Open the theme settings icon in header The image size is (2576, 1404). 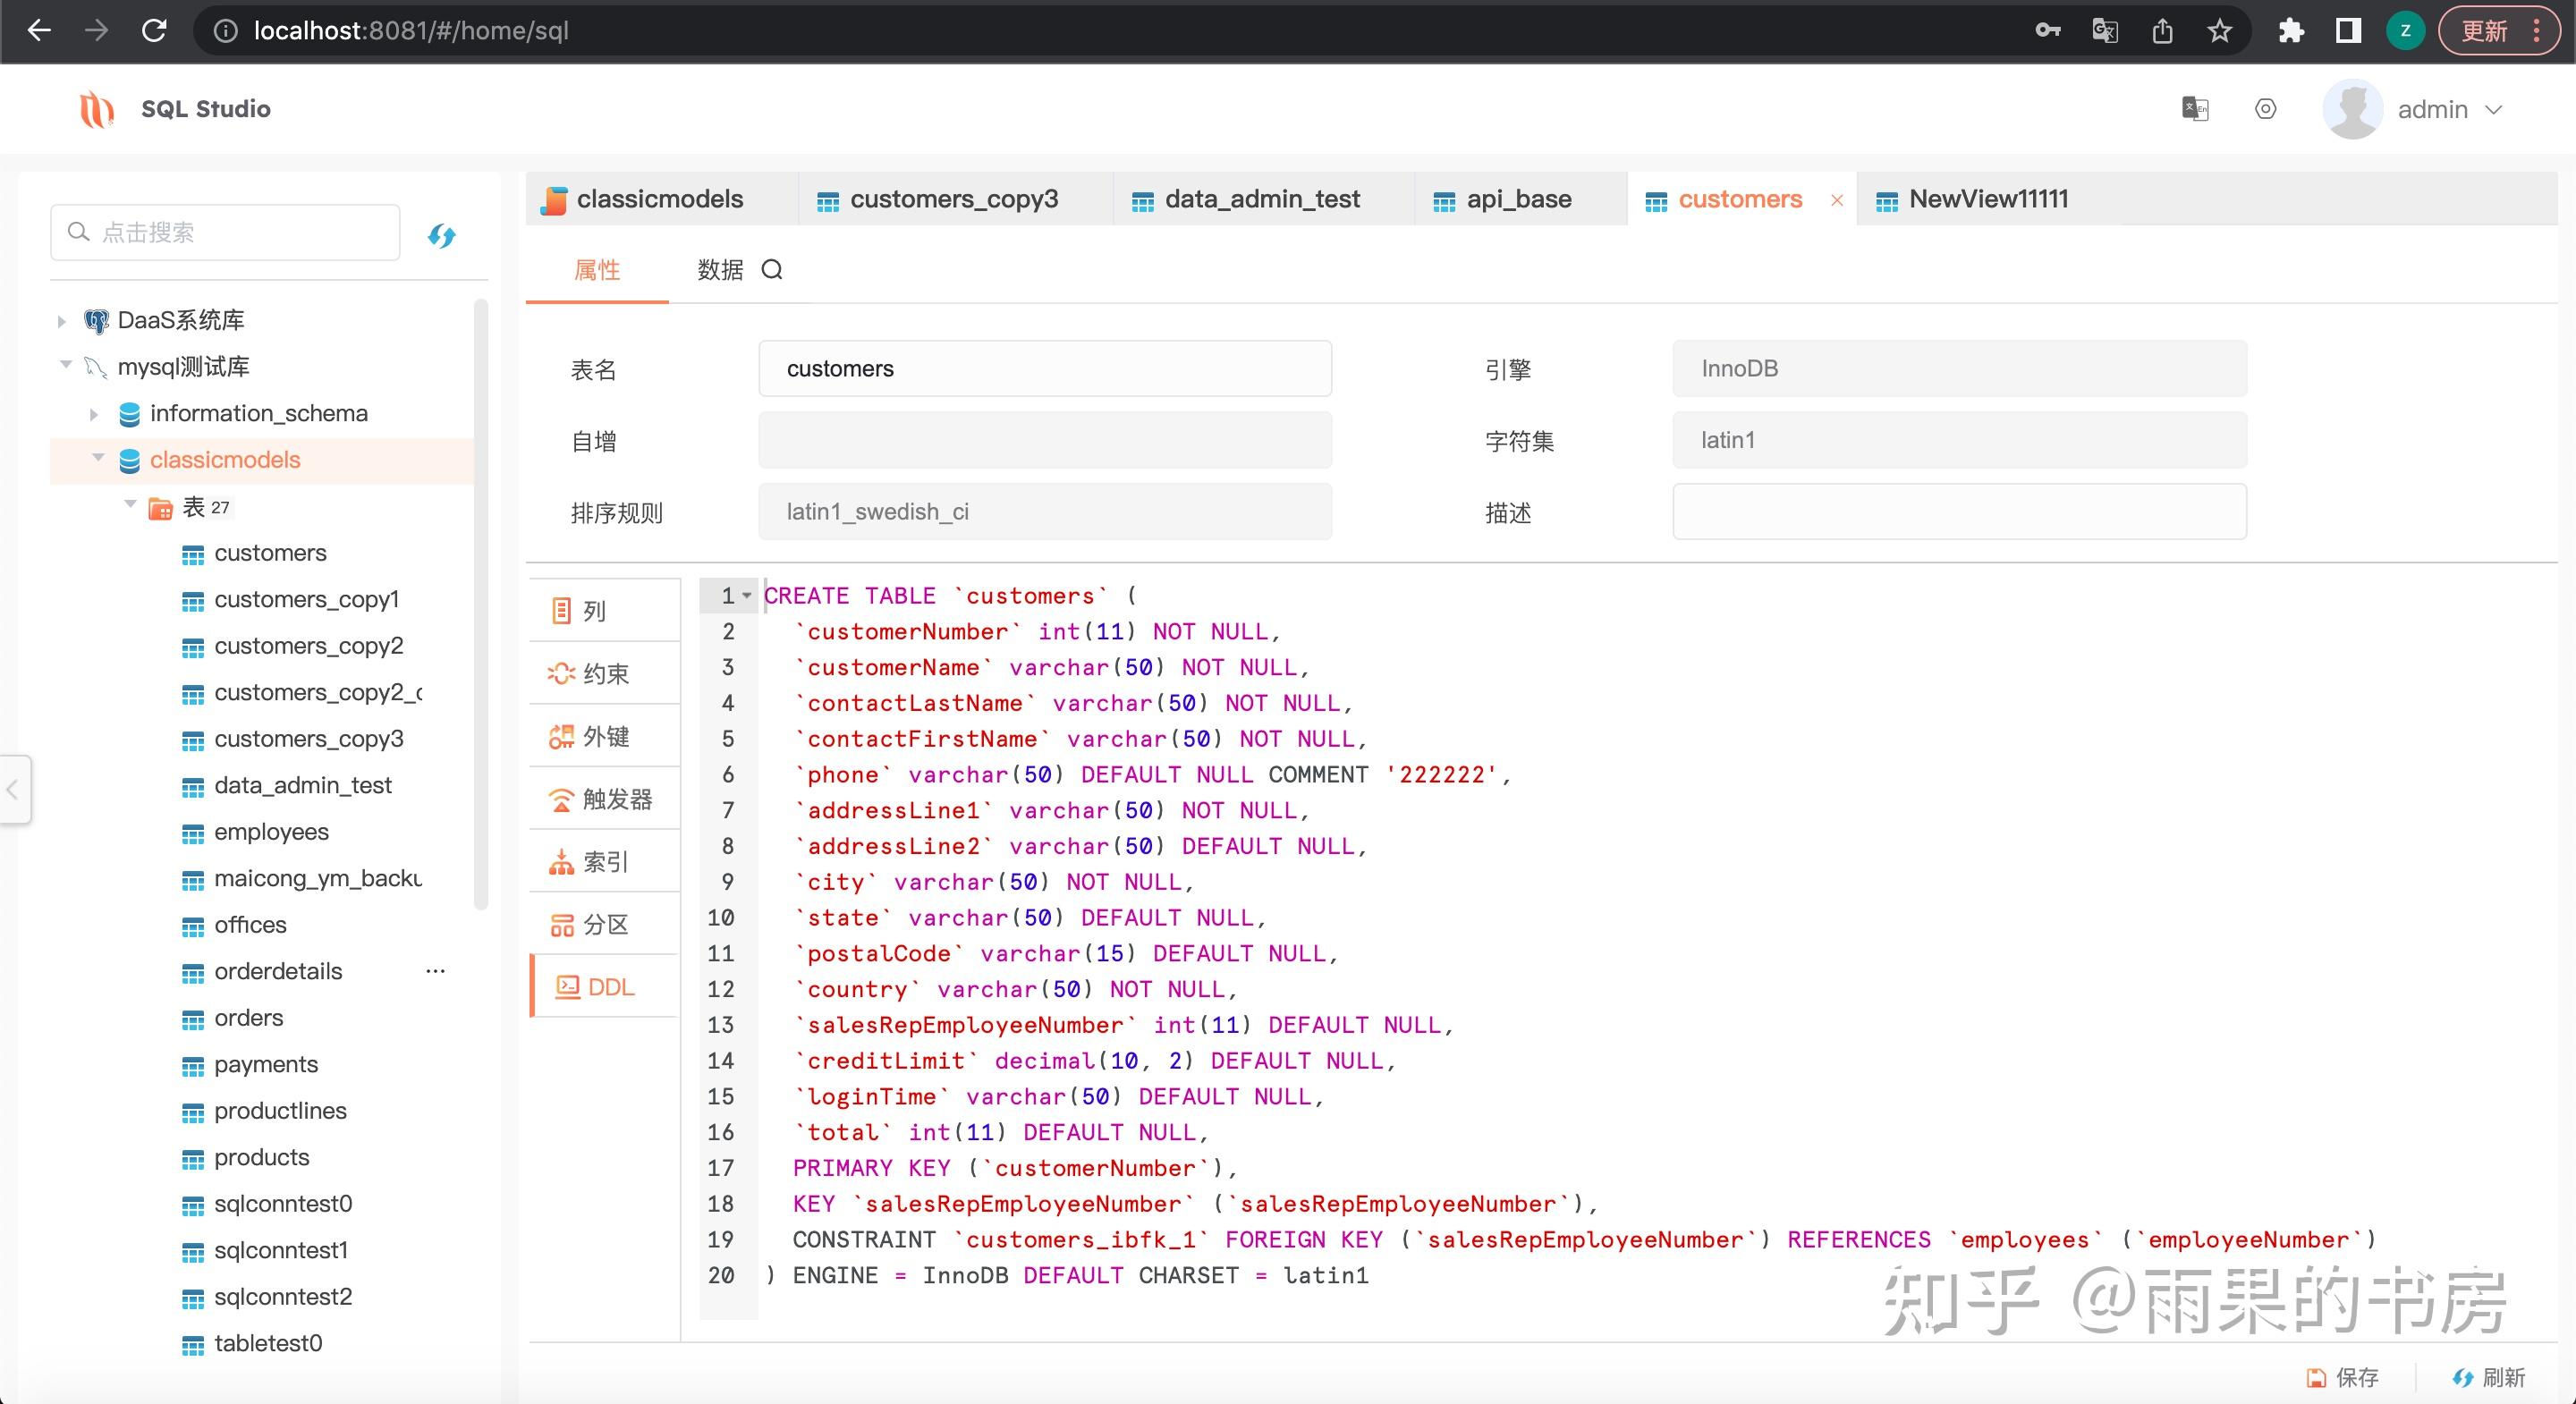point(2265,109)
